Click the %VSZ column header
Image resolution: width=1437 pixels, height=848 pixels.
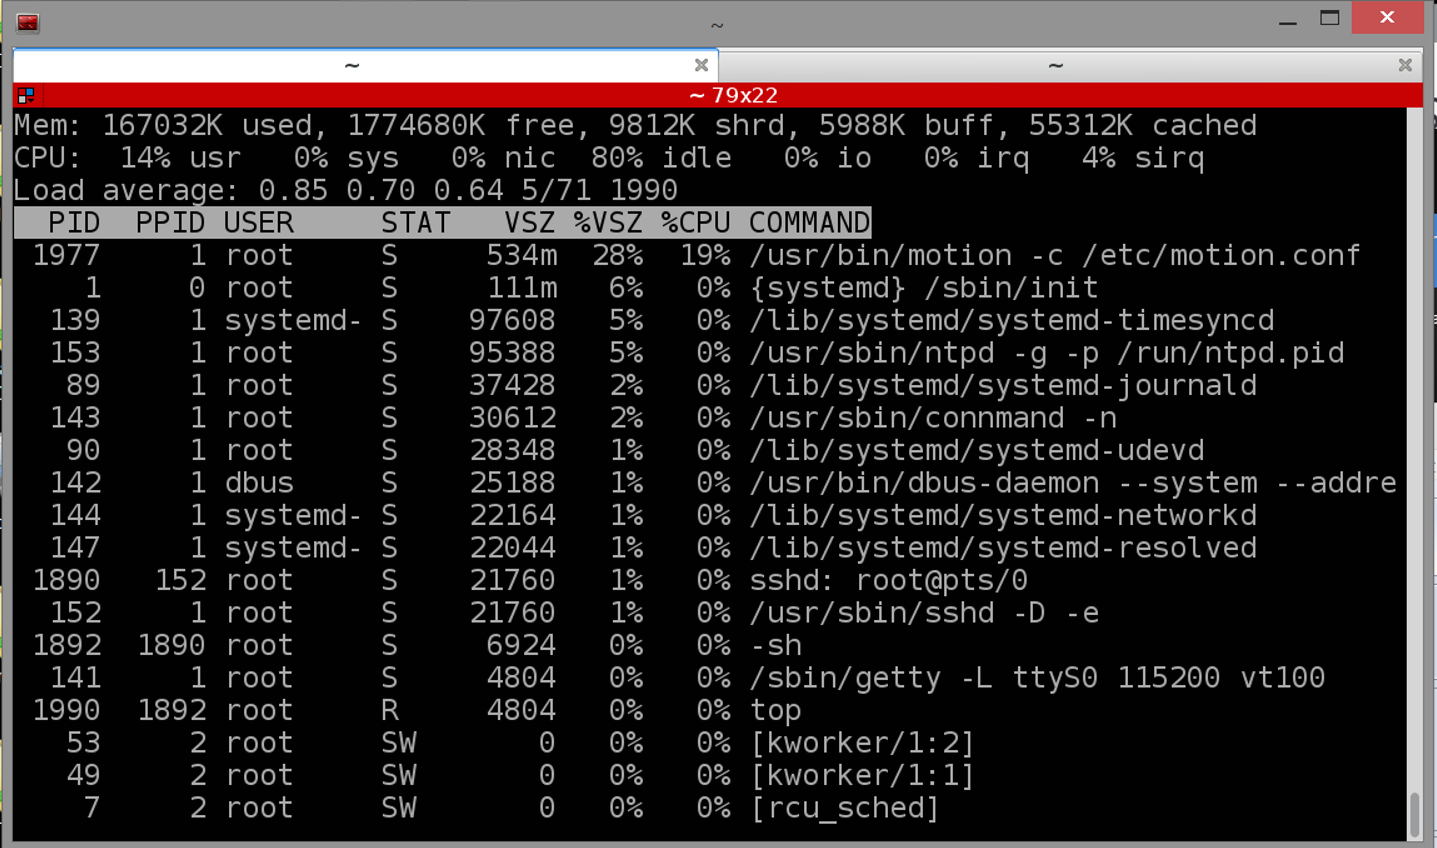(609, 222)
